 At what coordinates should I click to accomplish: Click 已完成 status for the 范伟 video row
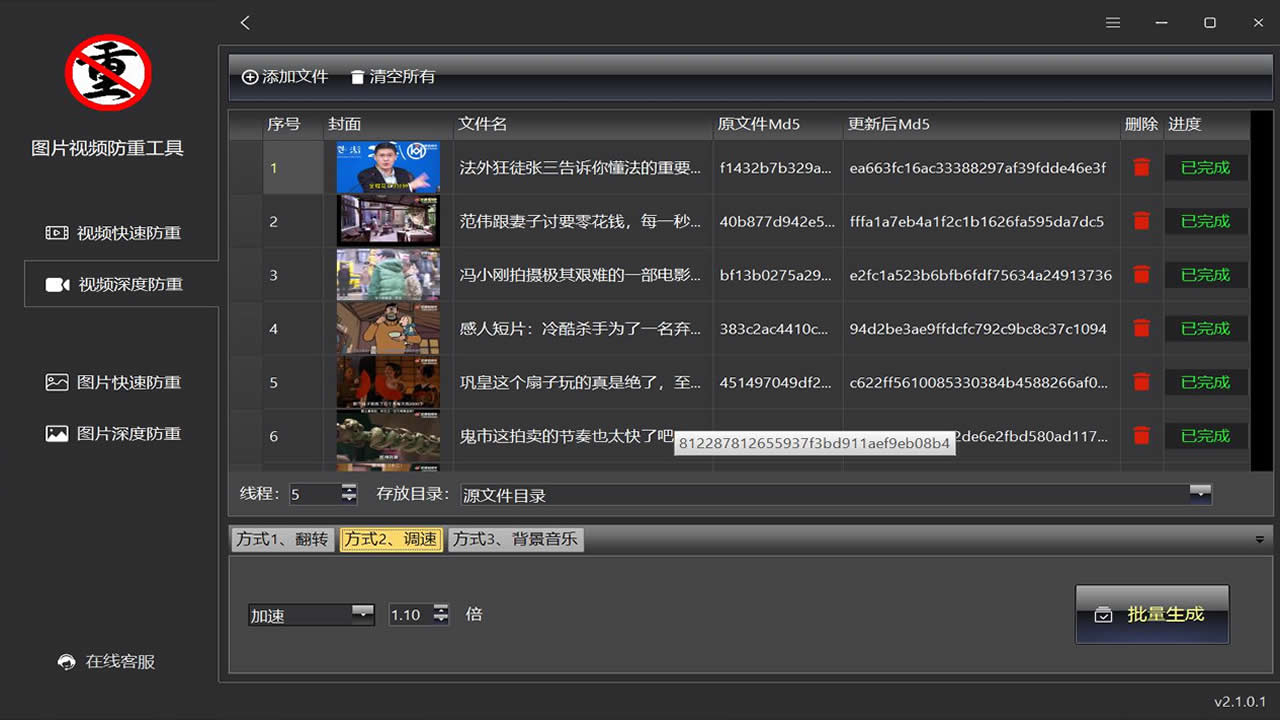(x=1205, y=221)
